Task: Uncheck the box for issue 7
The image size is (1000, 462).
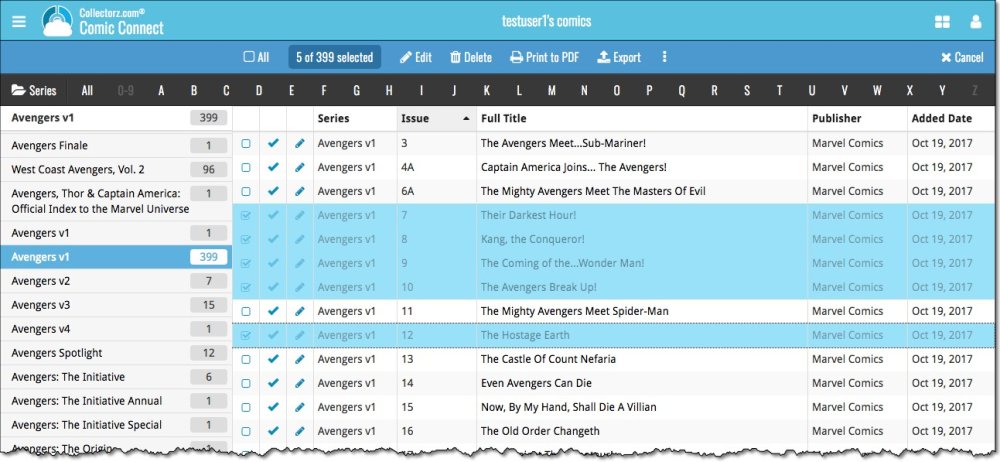Action: coord(246,216)
